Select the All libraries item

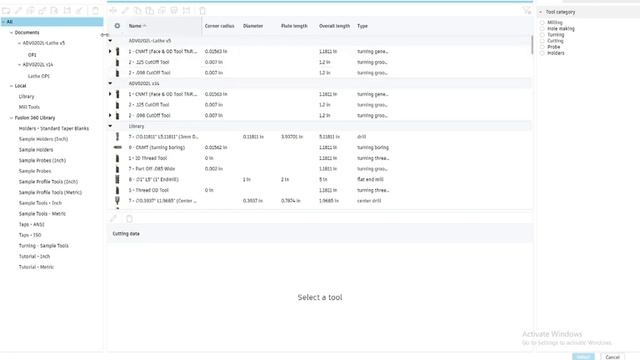coord(51,22)
